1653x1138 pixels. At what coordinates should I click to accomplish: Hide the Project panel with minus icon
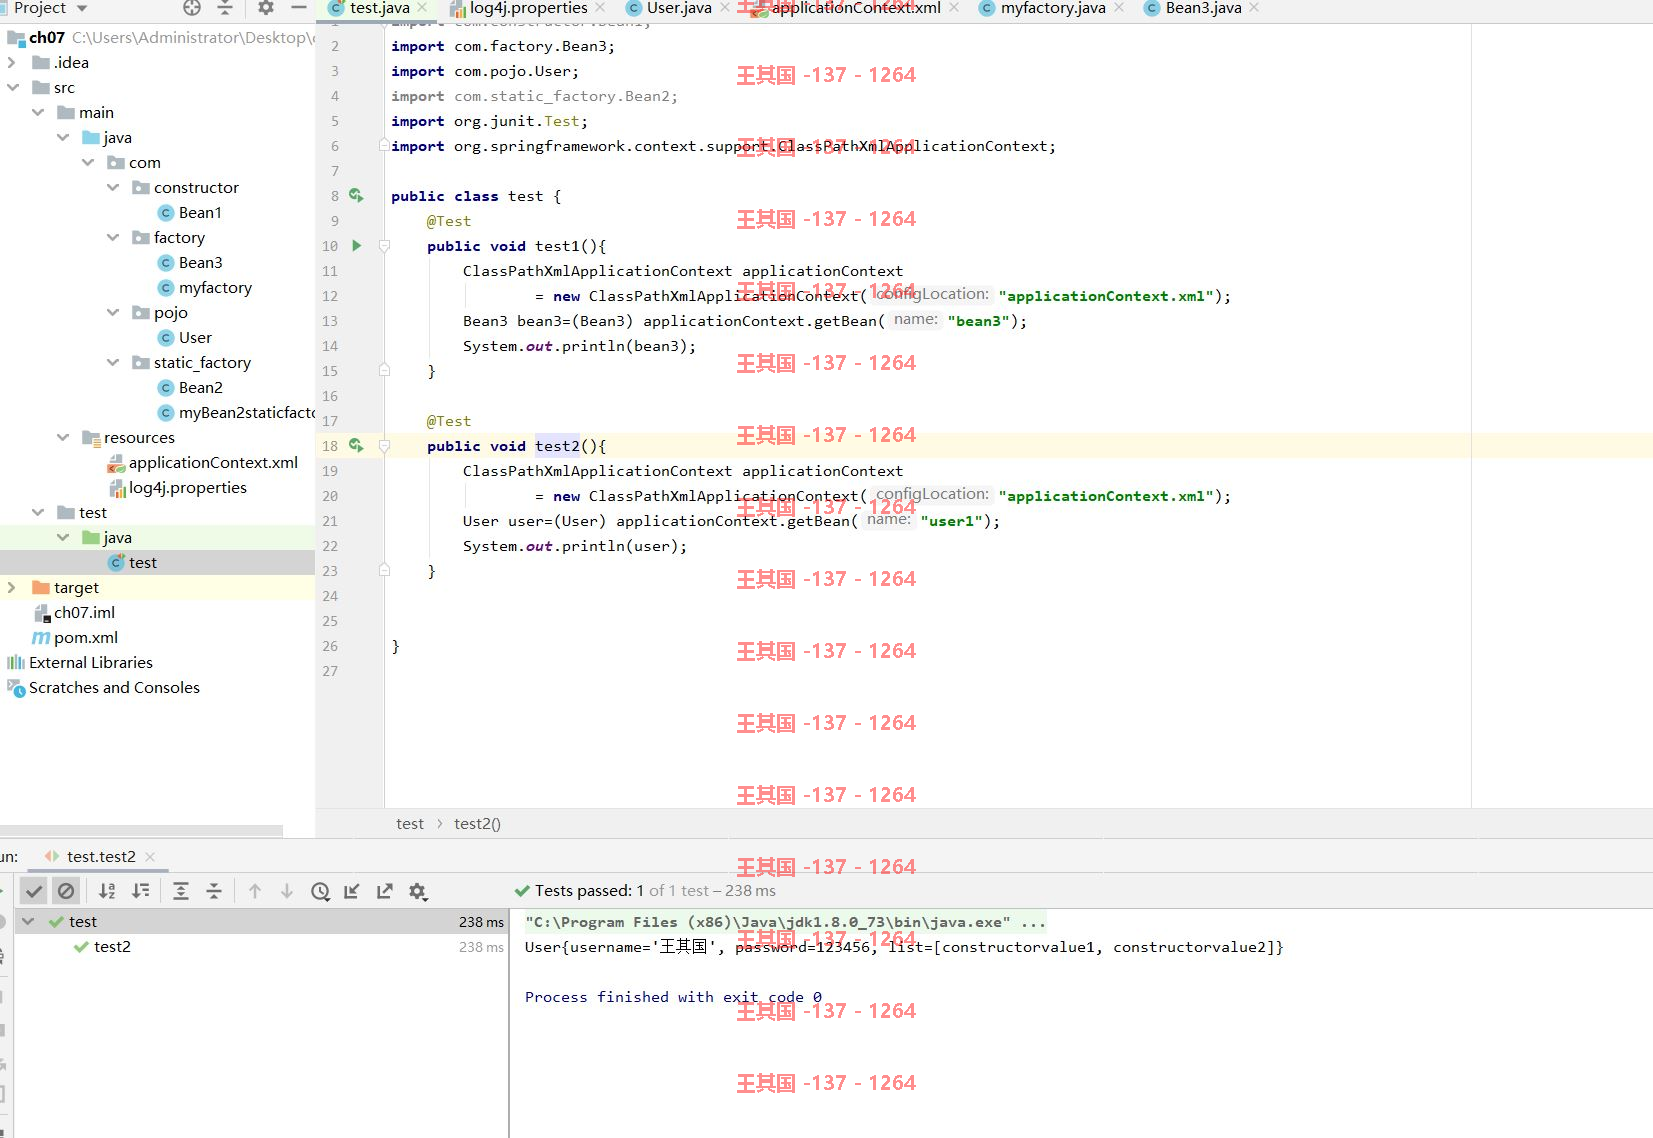pos(298,8)
